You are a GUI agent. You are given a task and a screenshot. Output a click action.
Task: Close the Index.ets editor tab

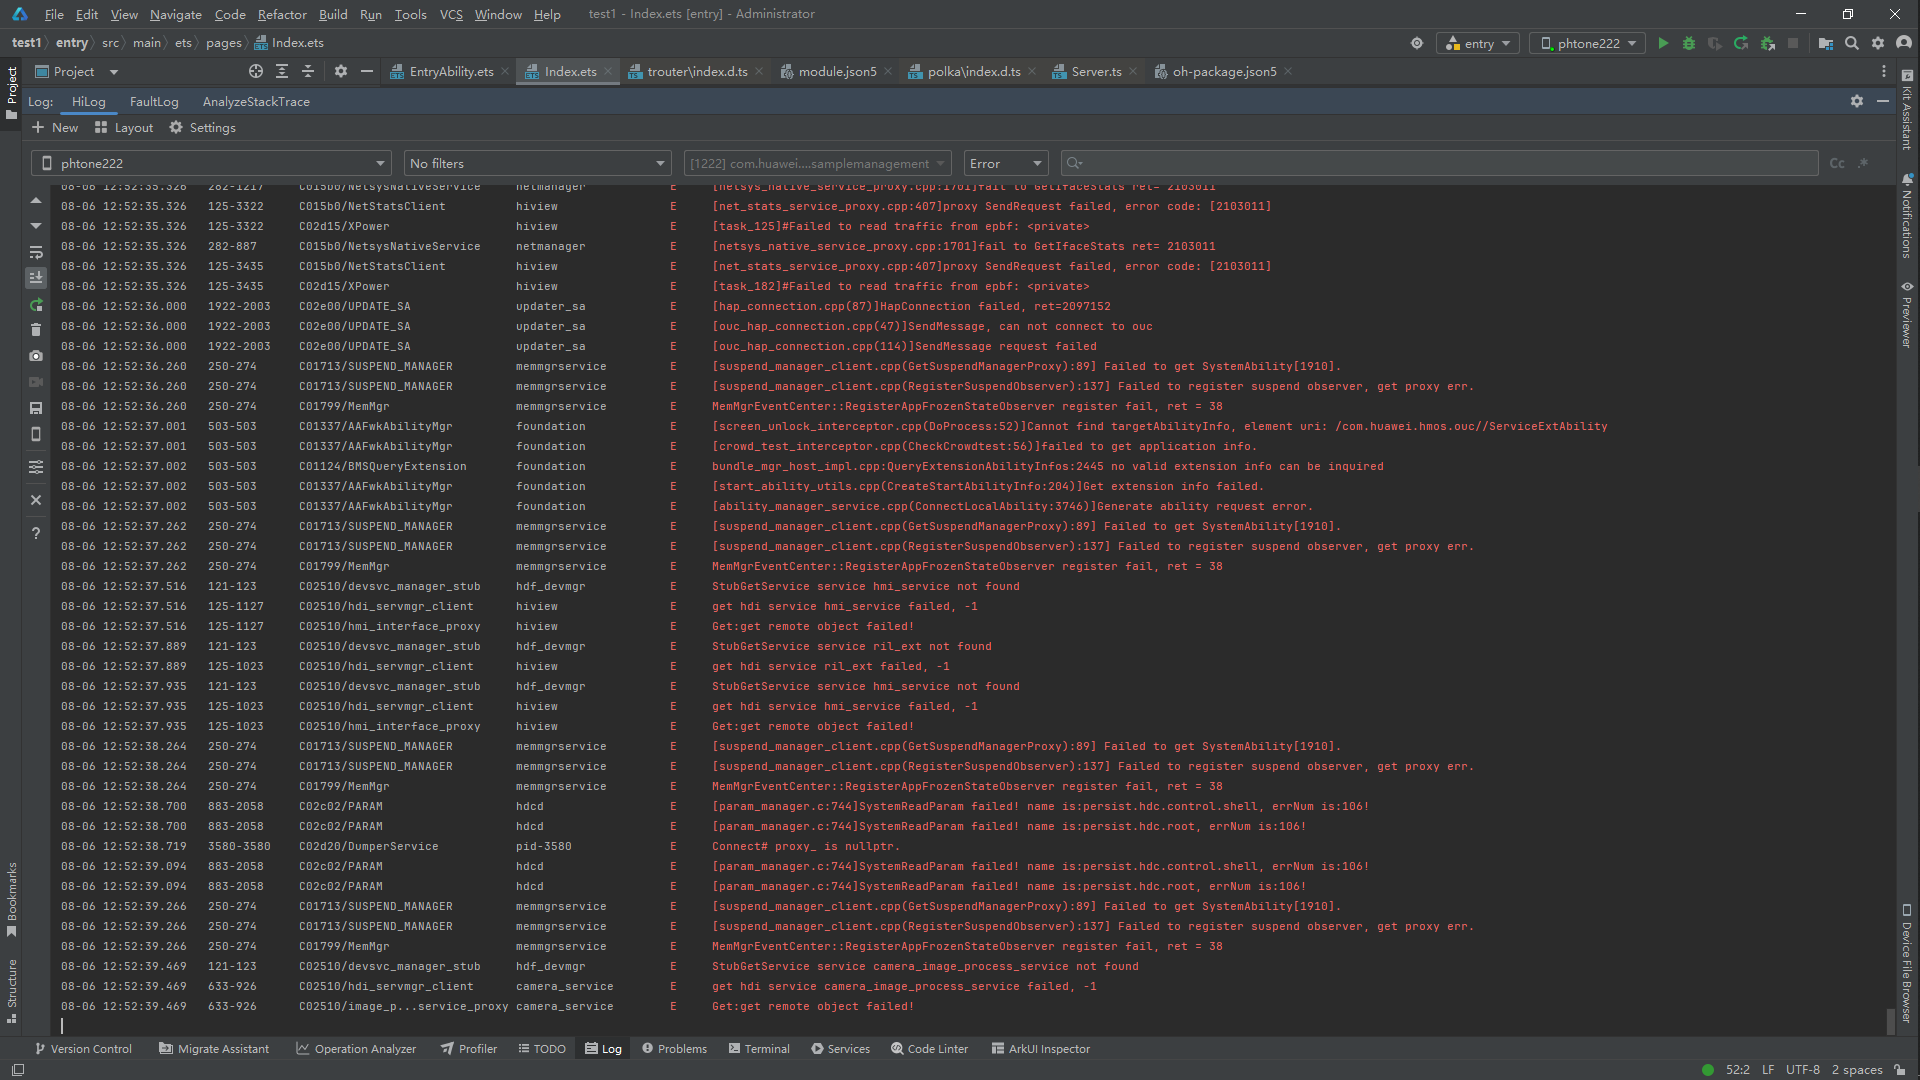pos(608,72)
